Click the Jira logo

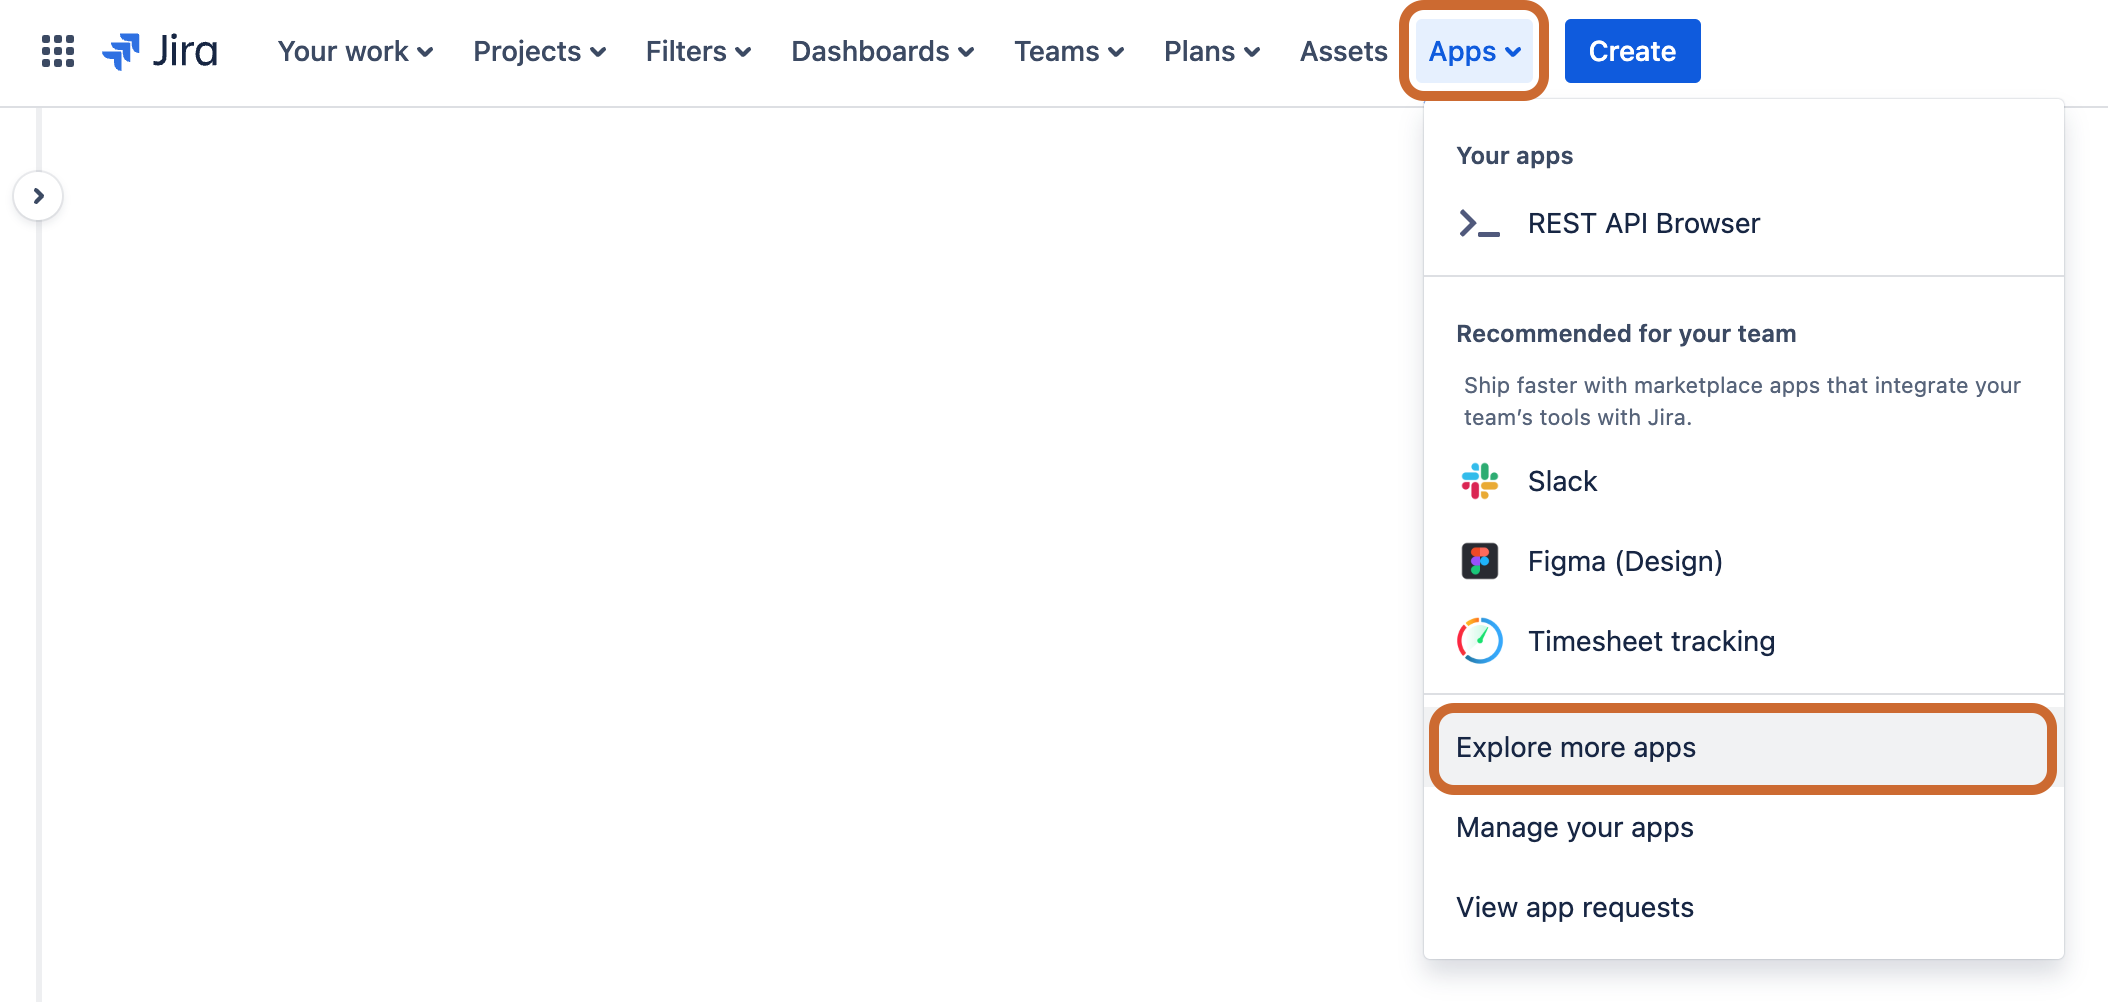click(160, 51)
